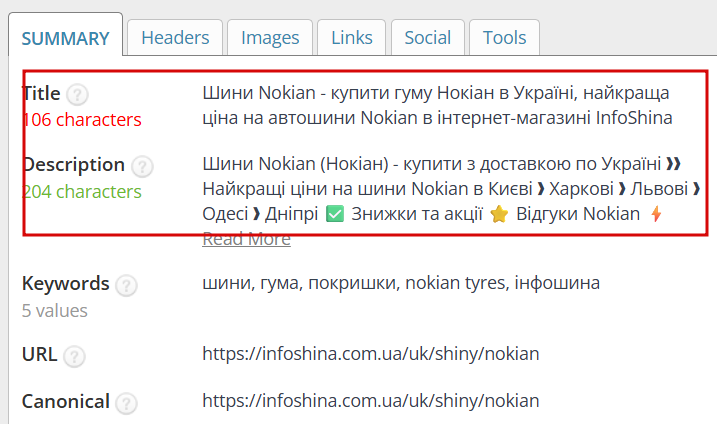717x424 pixels.
Task: Click the keywords list starting with 'шини, гума'
Action: coord(401,283)
